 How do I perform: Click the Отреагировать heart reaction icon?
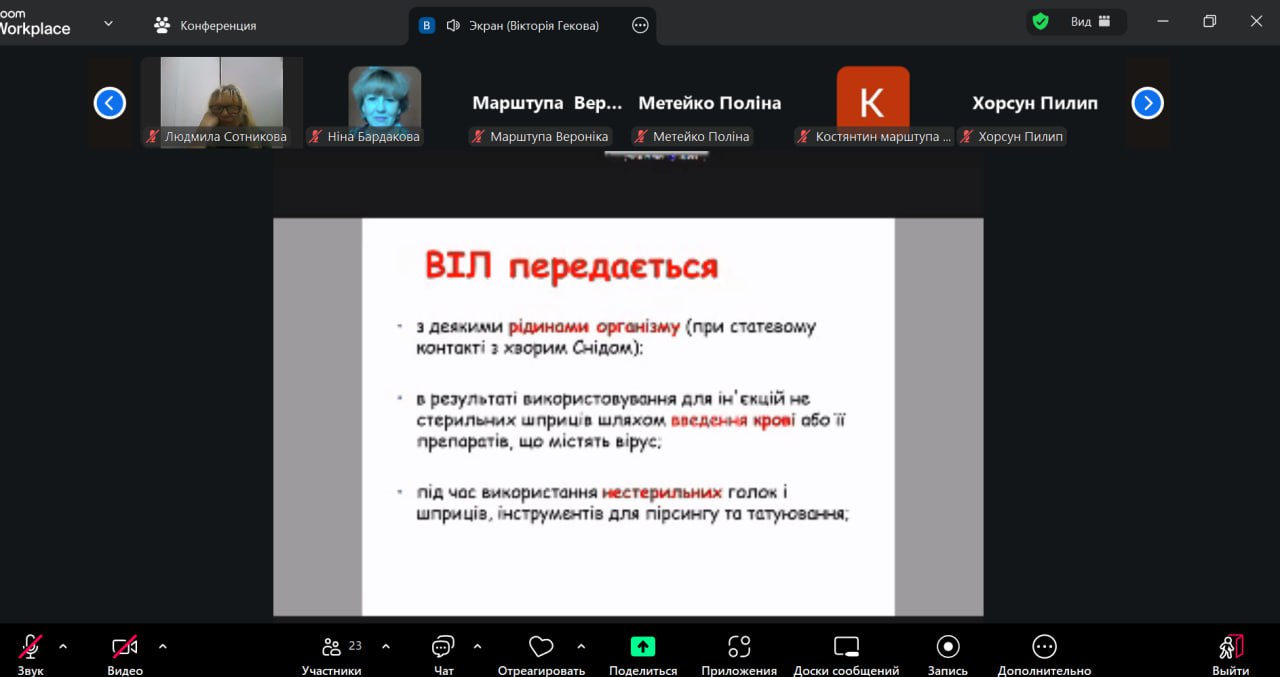click(541, 648)
